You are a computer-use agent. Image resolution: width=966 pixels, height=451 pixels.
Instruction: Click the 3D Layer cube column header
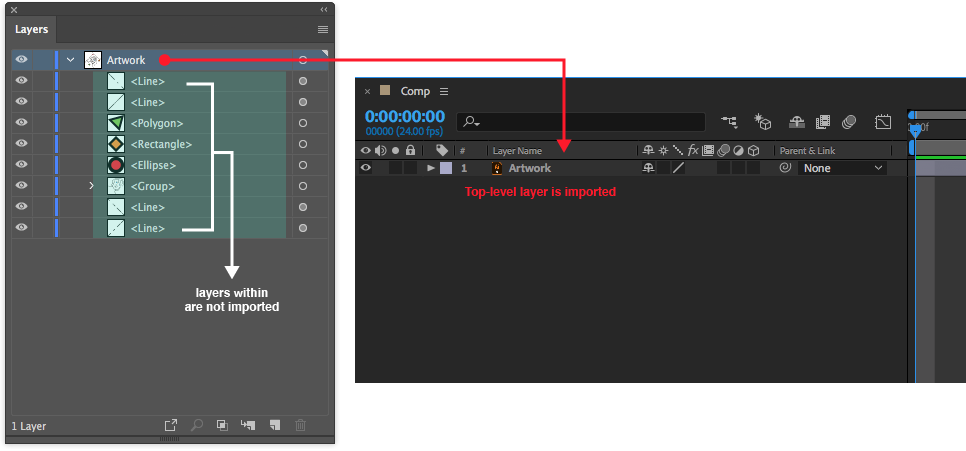(753, 150)
